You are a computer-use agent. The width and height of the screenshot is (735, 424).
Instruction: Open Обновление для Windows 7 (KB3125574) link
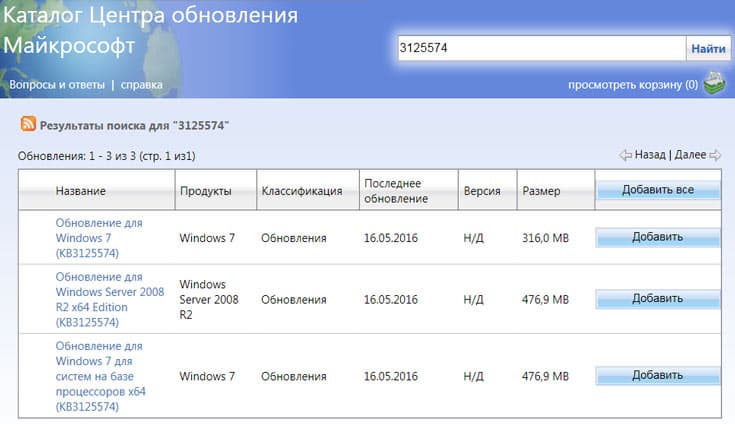coord(99,238)
